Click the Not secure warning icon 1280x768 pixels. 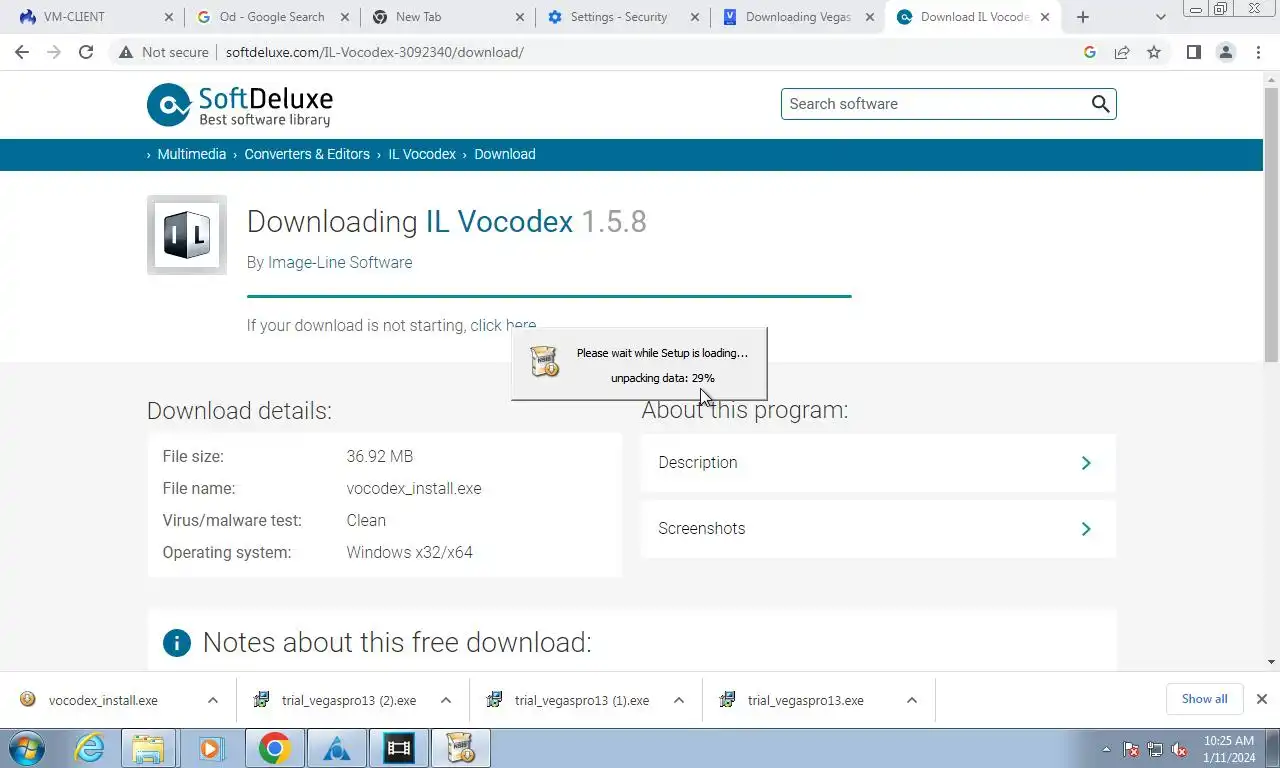126,52
